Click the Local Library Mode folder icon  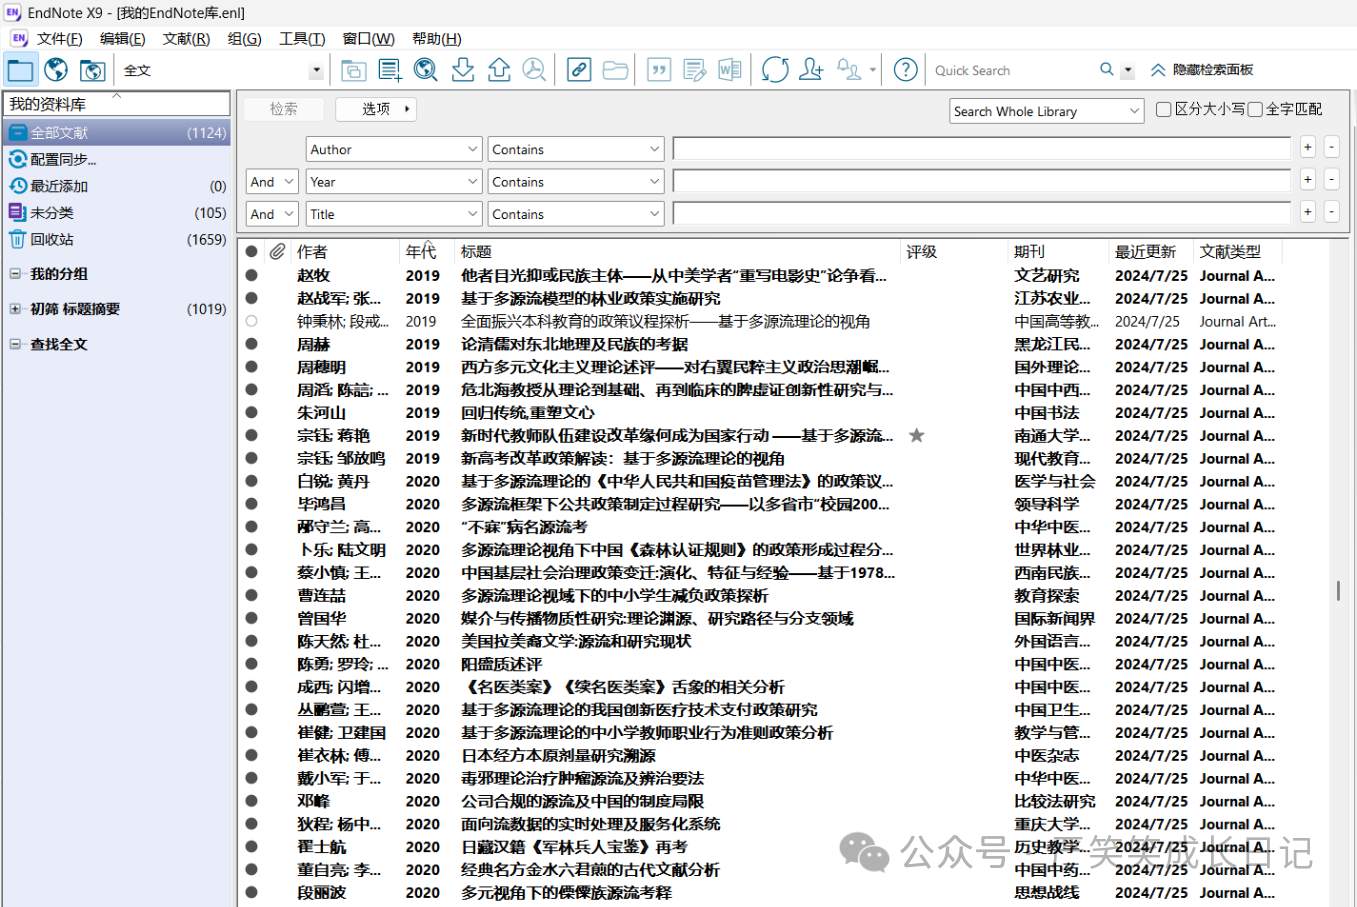20,70
